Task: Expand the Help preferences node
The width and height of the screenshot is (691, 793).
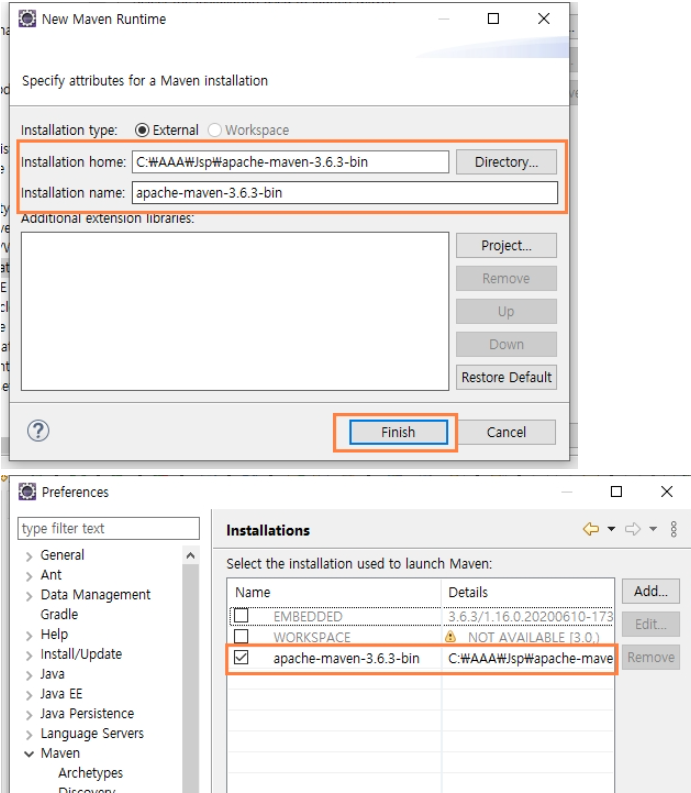Action: point(29,636)
